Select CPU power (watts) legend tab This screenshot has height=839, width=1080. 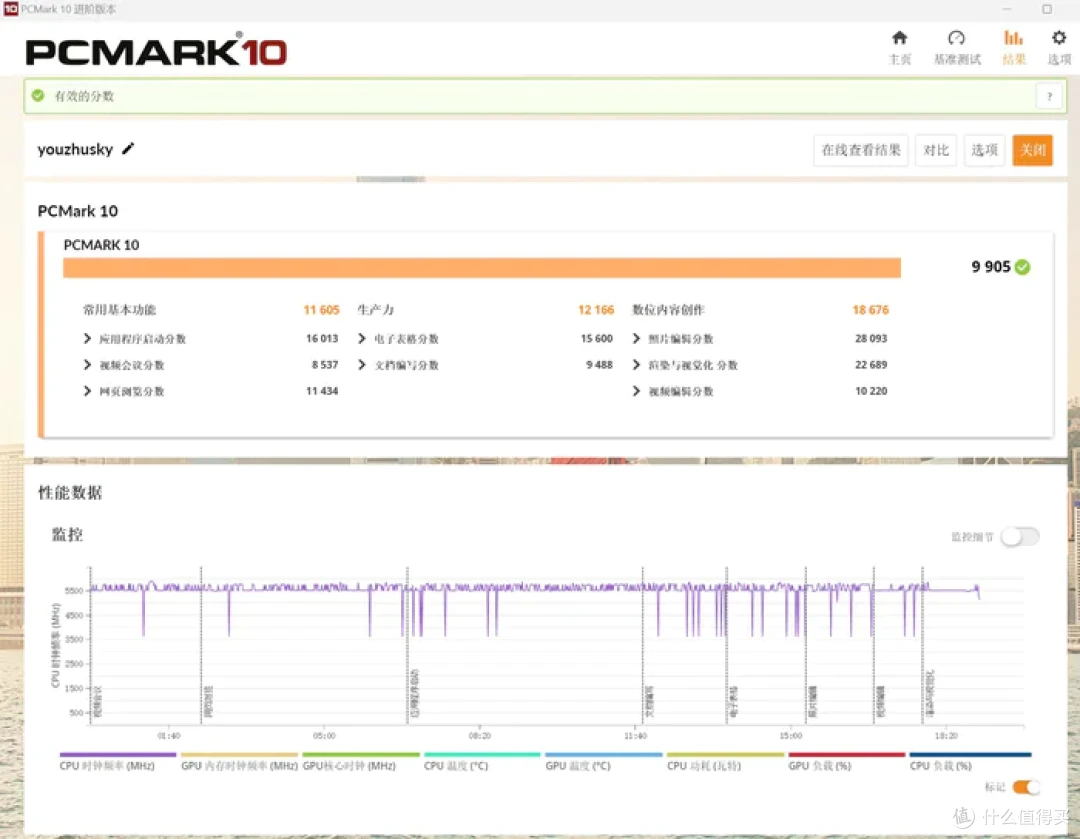[x=725, y=761]
